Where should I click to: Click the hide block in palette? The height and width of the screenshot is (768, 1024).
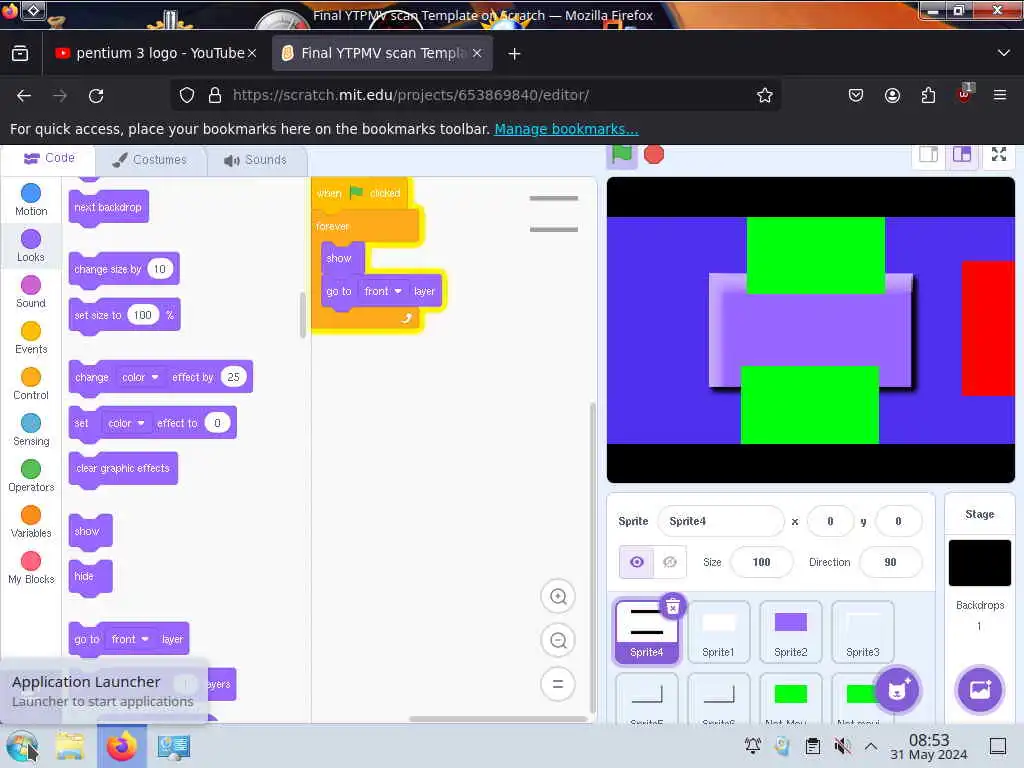[90, 577]
